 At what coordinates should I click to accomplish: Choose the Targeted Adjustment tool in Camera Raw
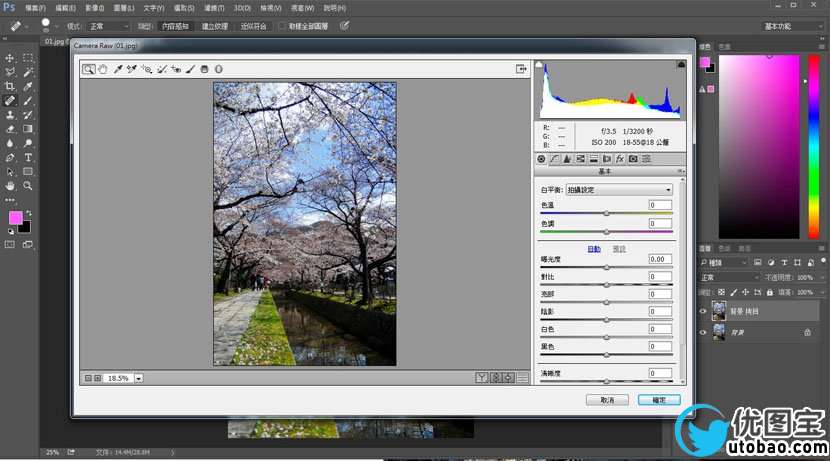[146, 69]
